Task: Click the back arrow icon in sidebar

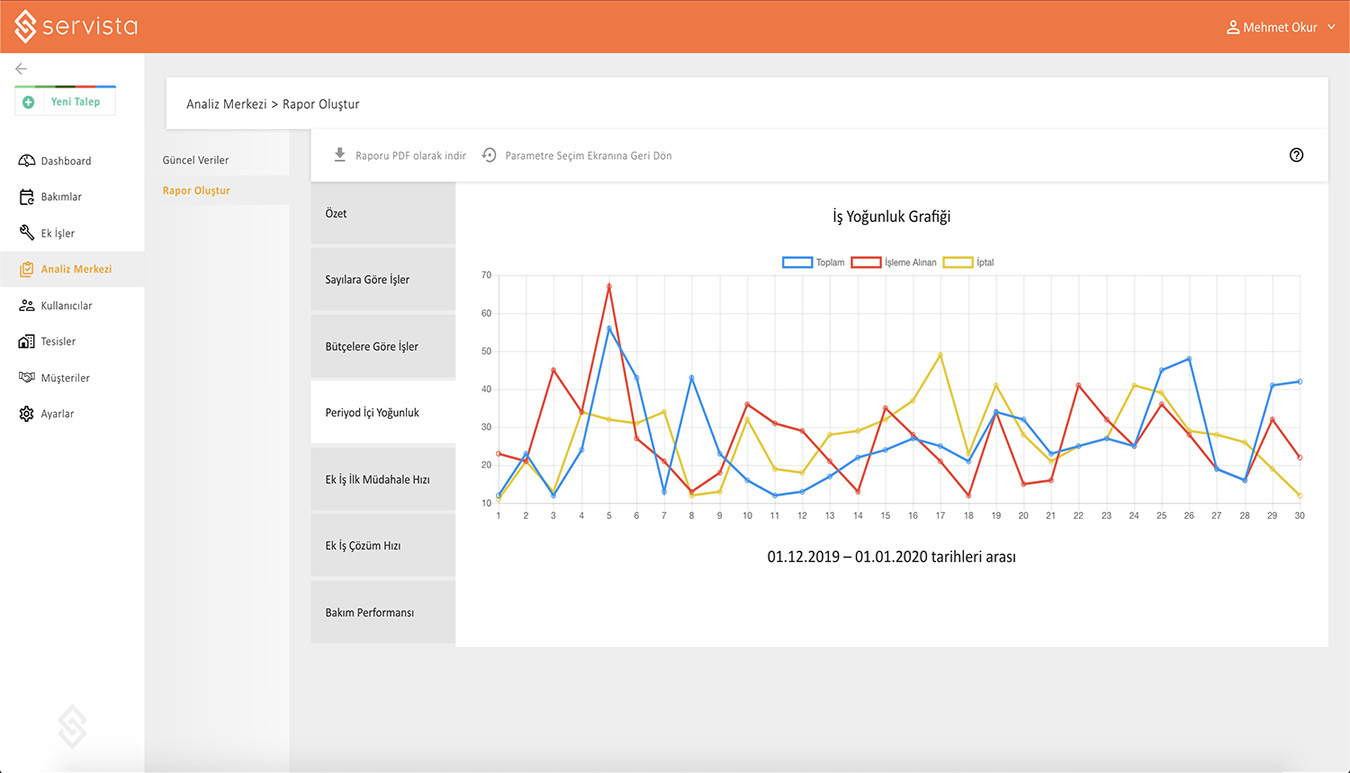Action: point(21,69)
